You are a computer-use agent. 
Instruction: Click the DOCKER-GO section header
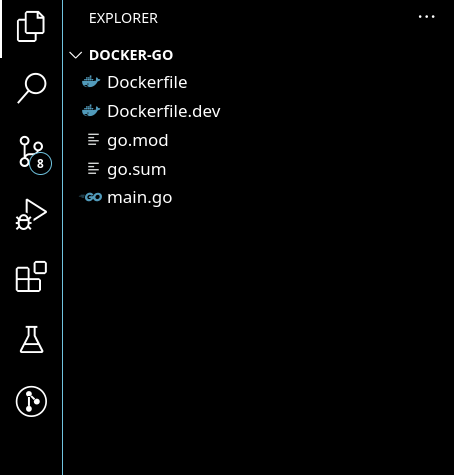click(x=258, y=55)
